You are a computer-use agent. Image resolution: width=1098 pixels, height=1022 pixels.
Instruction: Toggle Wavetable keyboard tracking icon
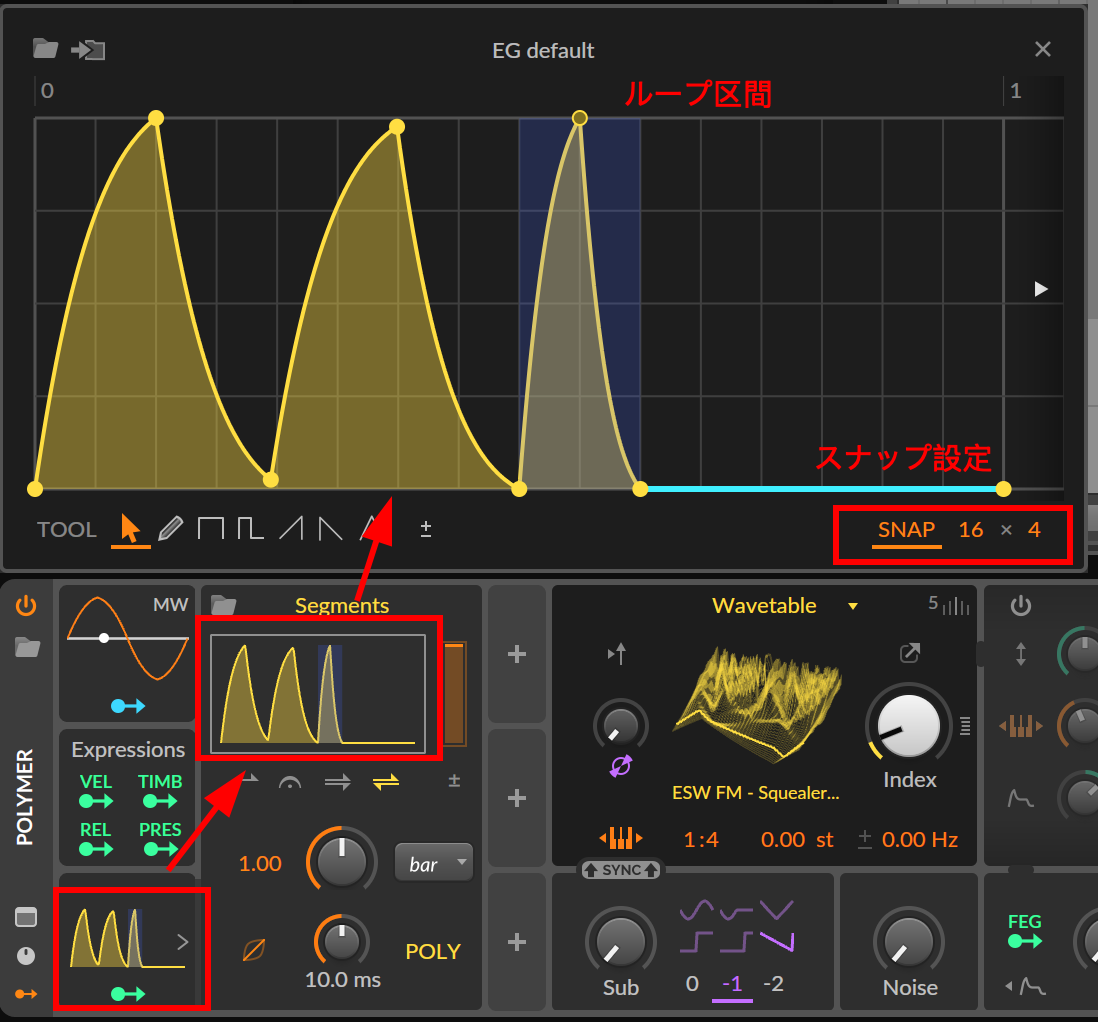pos(620,838)
